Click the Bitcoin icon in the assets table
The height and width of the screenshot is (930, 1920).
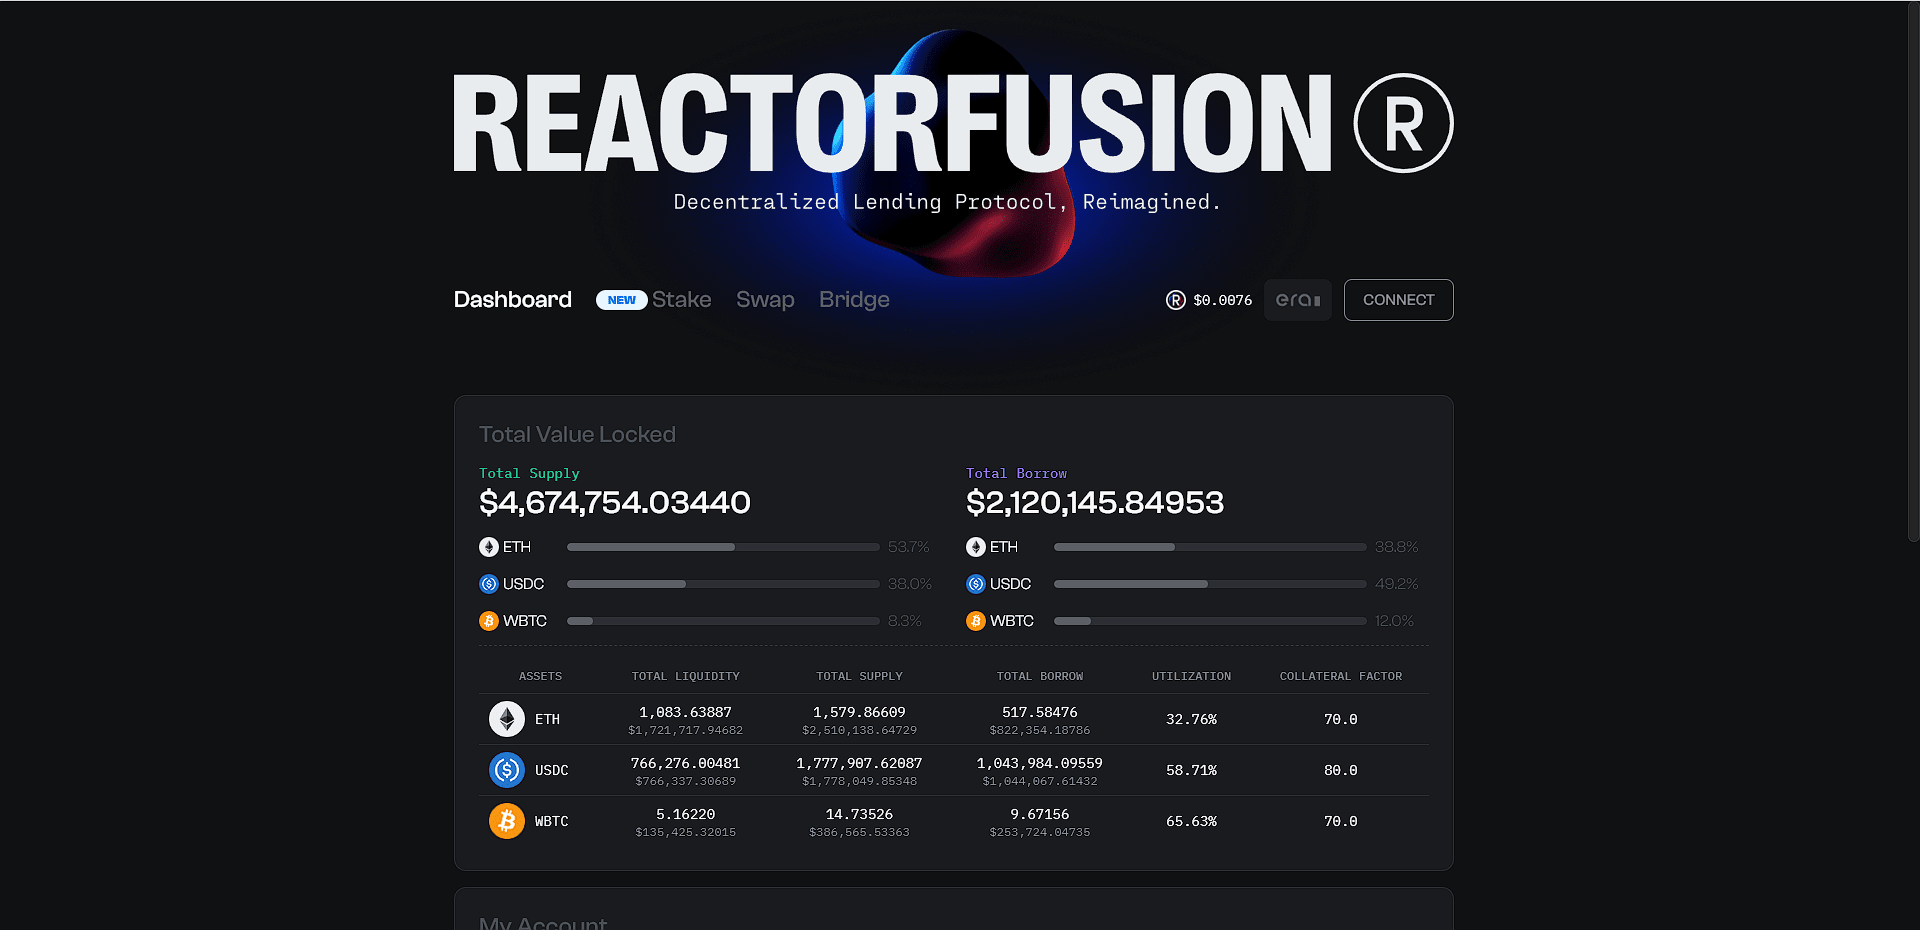[507, 821]
